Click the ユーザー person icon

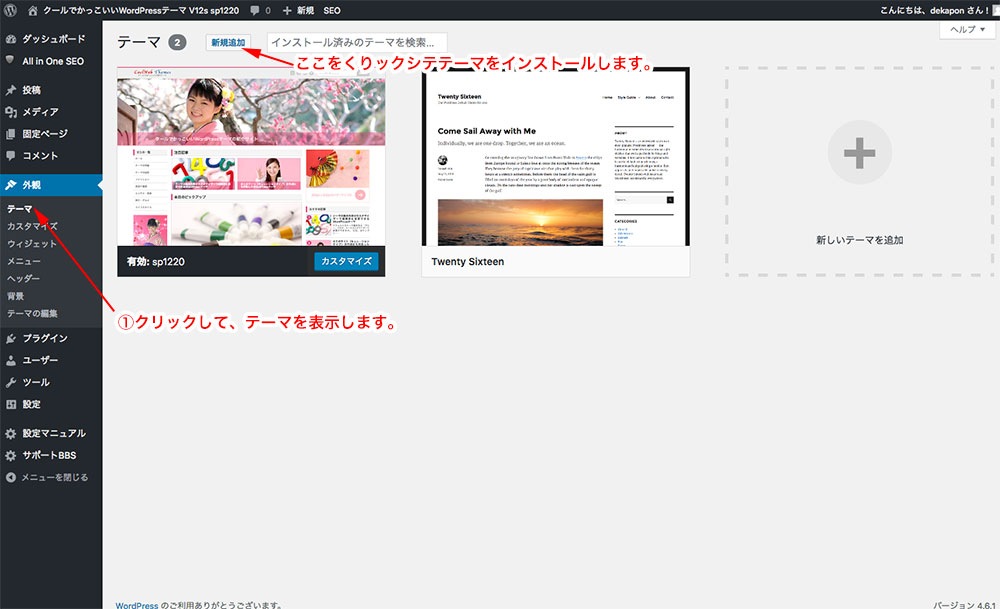click(x=11, y=360)
